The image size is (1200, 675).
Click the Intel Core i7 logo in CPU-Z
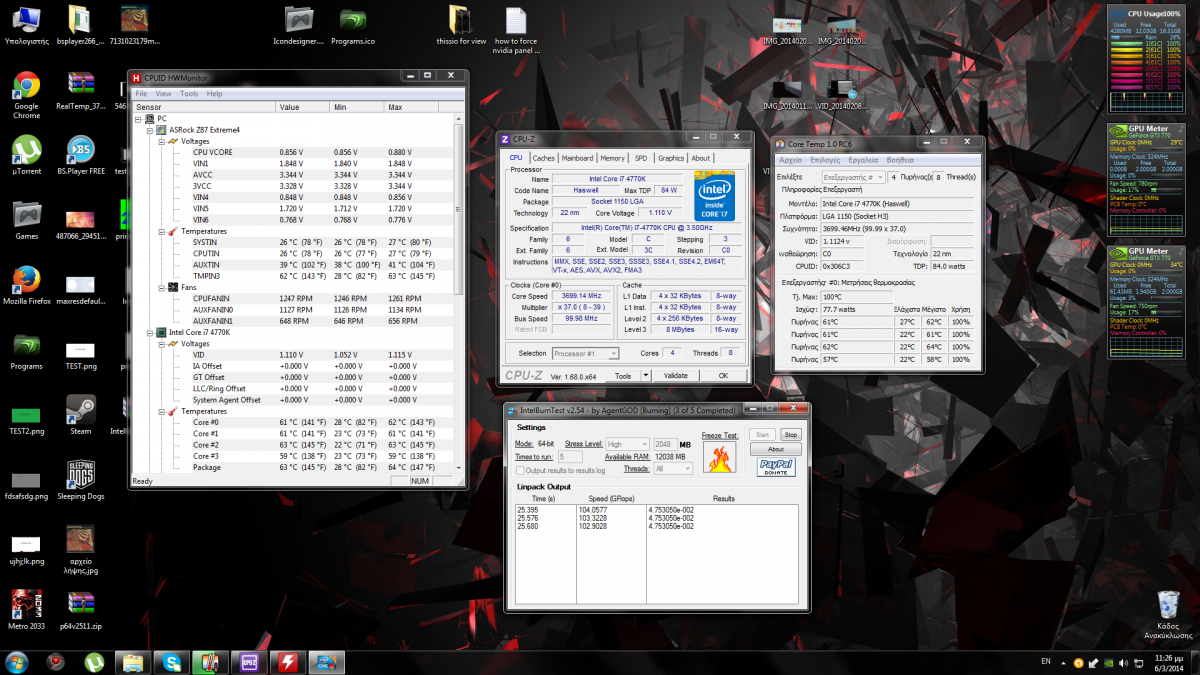click(713, 196)
